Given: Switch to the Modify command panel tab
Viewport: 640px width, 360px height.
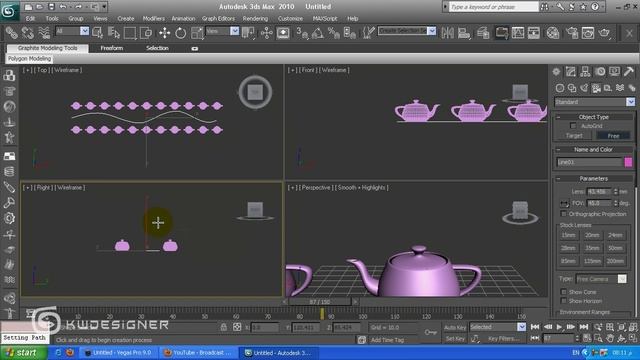Looking at the screenshot, I should [571, 72].
